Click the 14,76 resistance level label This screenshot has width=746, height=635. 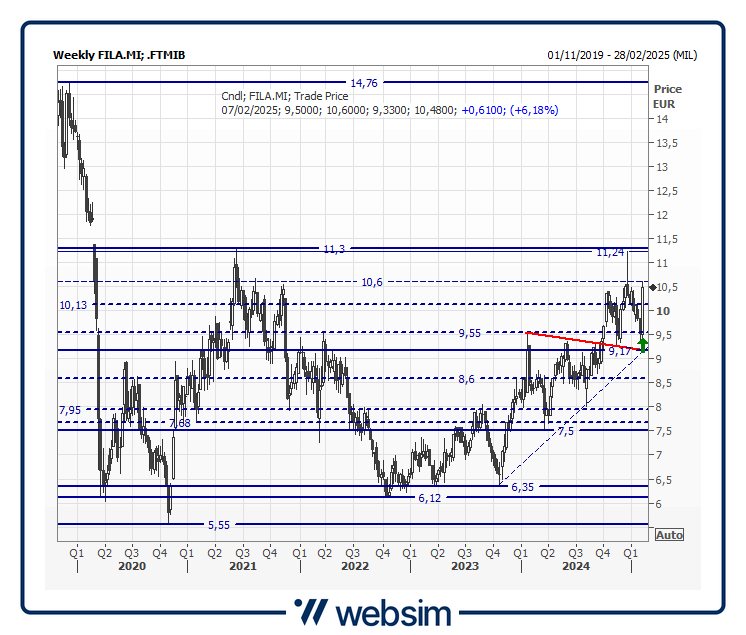click(x=362, y=82)
